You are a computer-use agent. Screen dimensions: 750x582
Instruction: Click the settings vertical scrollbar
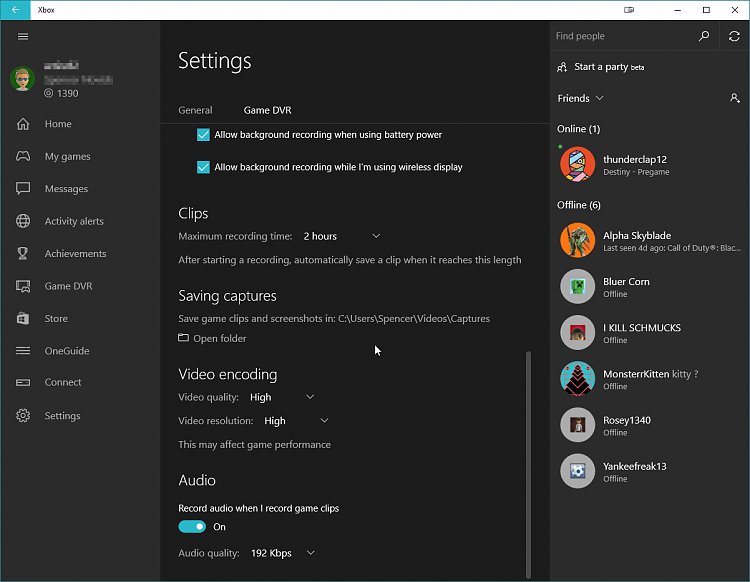tap(529, 465)
